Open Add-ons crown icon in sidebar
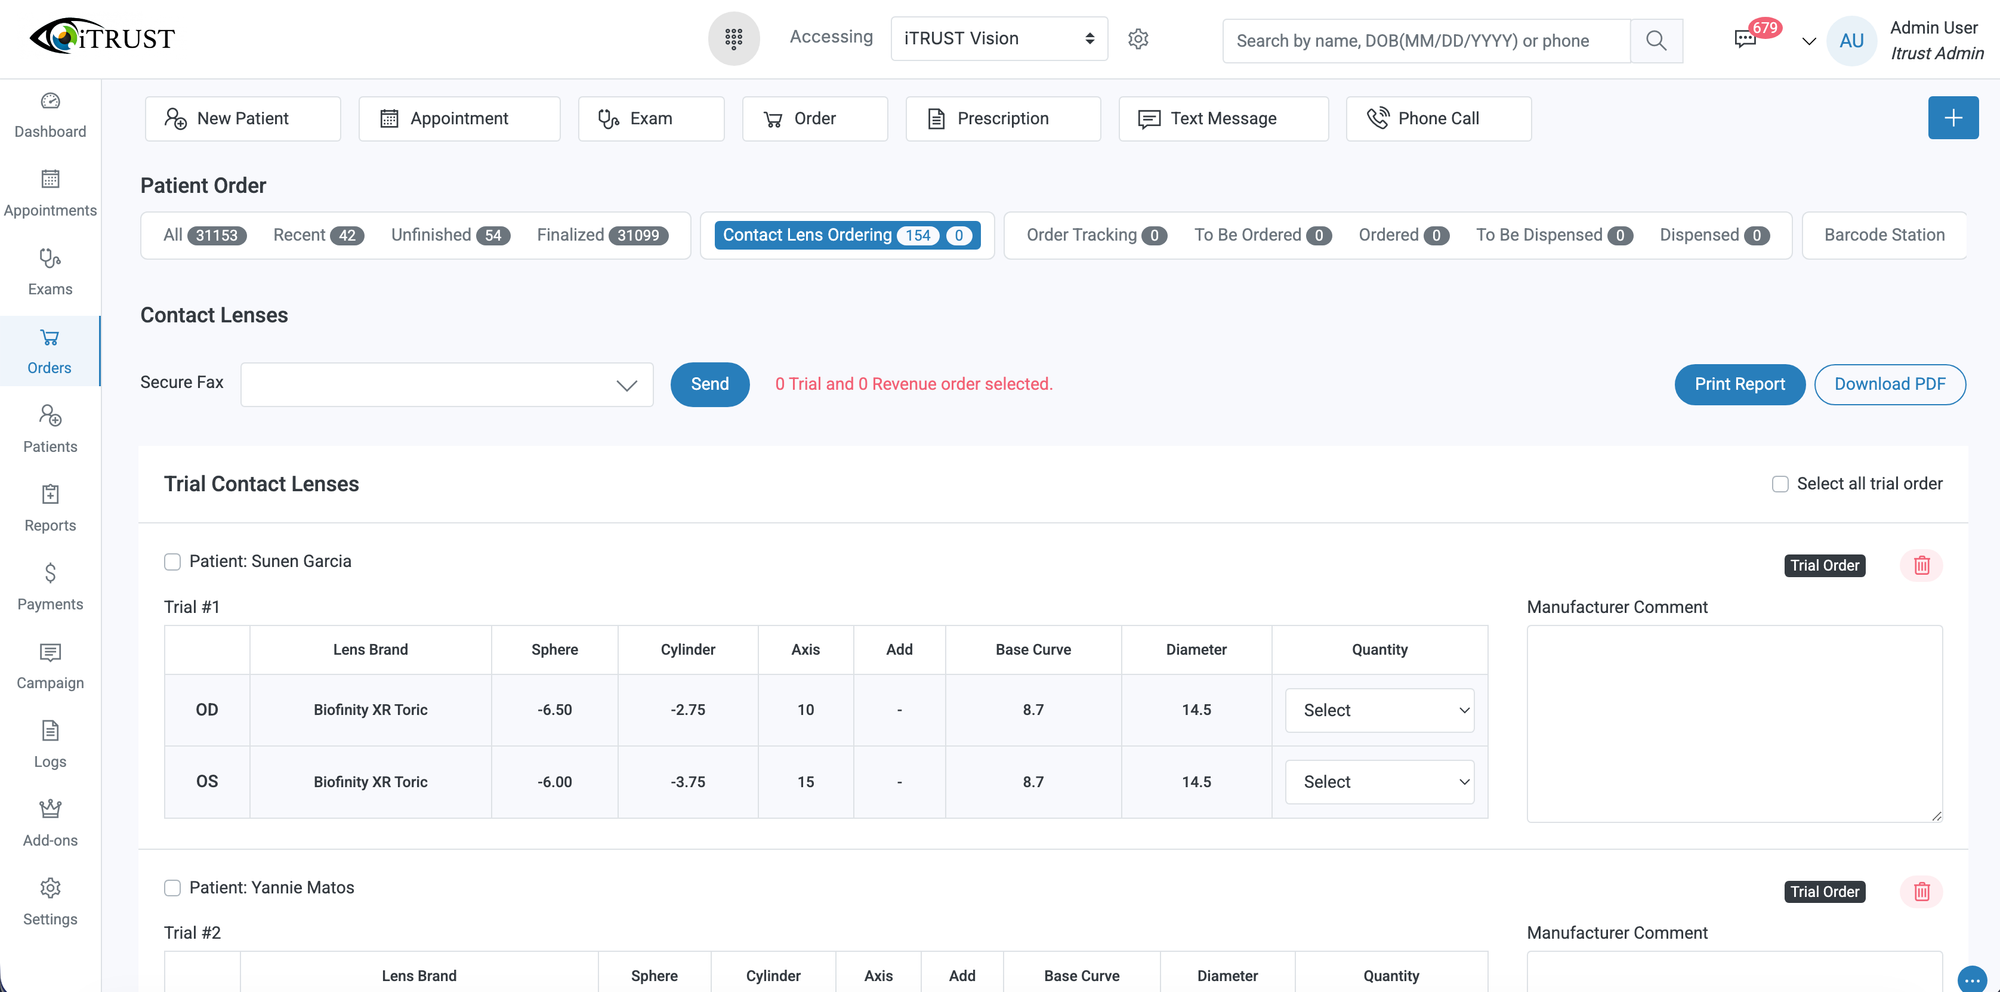This screenshot has width=2000, height=992. coord(50,823)
